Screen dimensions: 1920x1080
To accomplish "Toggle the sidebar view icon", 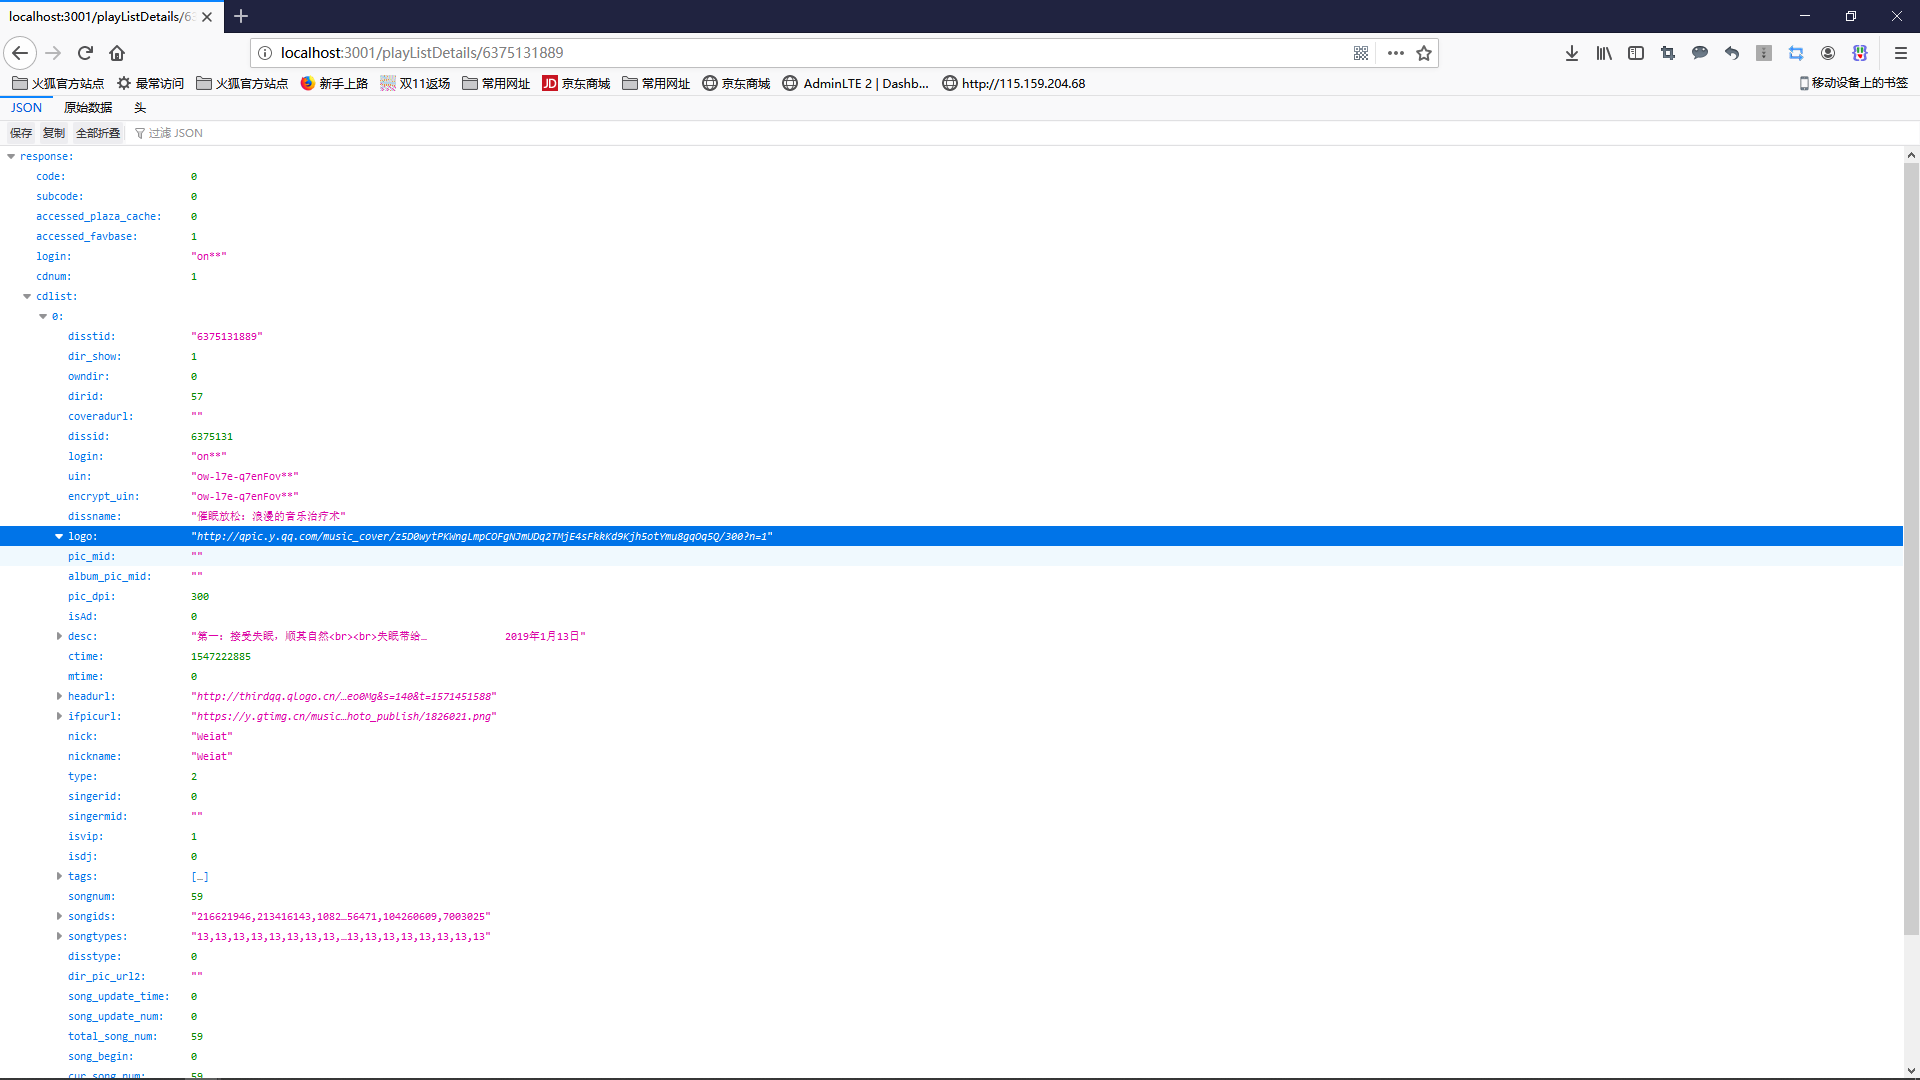I will pyautogui.click(x=1636, y=53).
